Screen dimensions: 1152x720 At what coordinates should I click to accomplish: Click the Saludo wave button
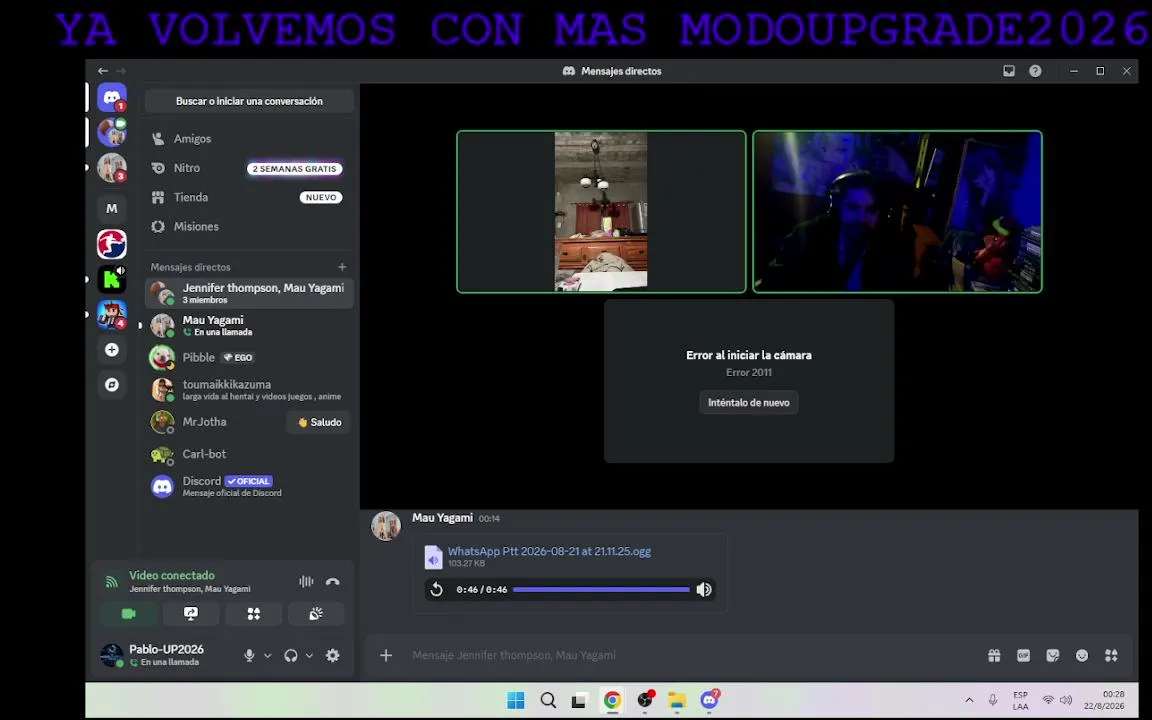point(319,422)
